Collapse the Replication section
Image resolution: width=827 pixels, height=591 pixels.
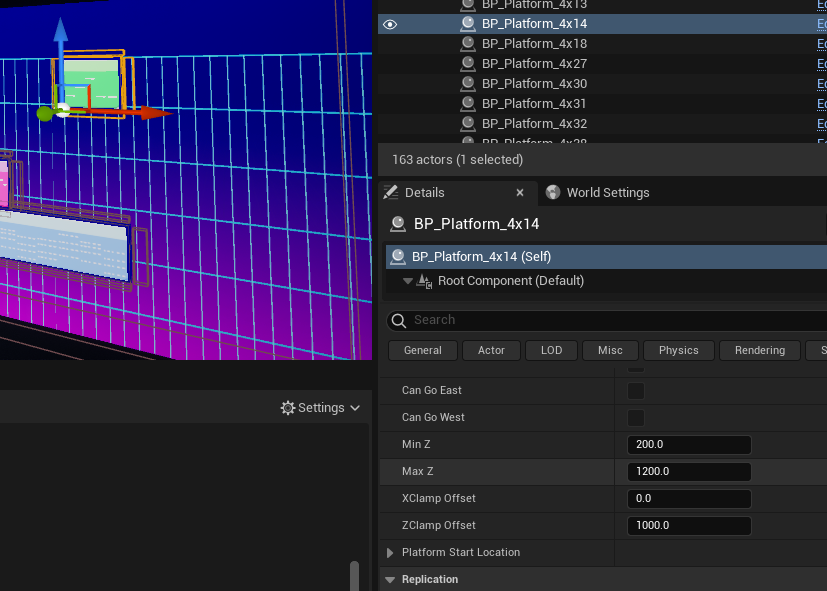click(x=390, y=579)
